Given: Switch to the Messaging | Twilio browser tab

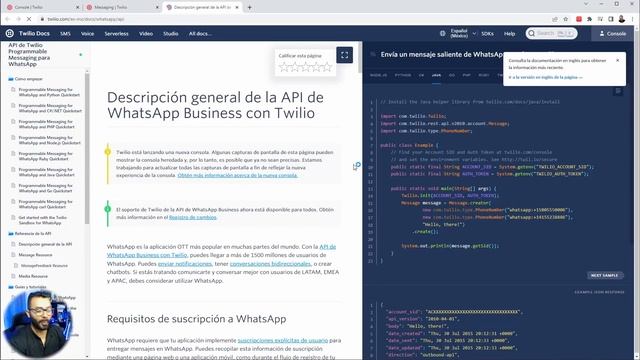Looking at the screenshot, I should (x=122, y=7).
